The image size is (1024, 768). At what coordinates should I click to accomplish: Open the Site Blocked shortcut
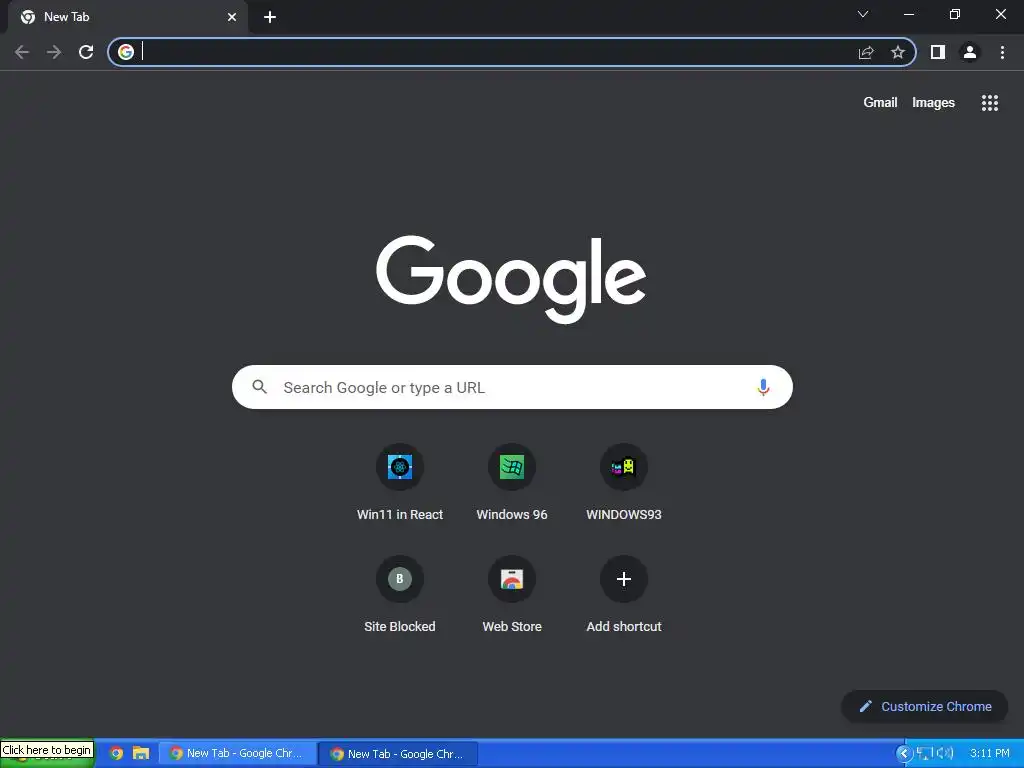click(x=400, y=594)
